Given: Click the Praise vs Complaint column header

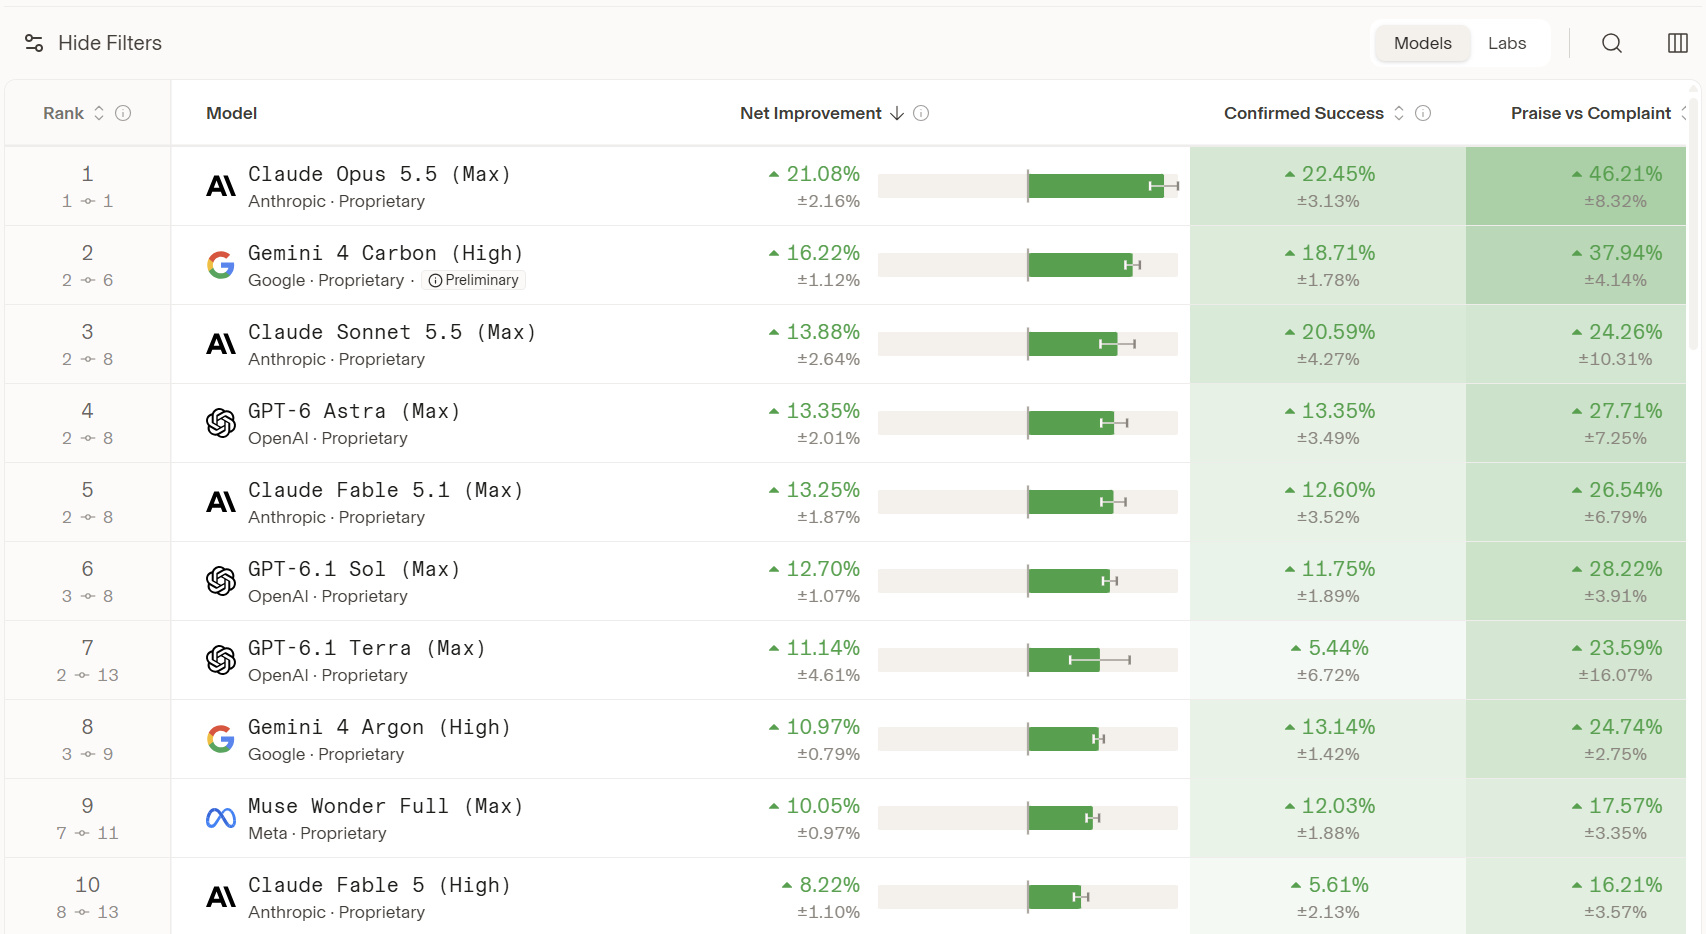Looking at the screenshot, I should point(1591,113).
